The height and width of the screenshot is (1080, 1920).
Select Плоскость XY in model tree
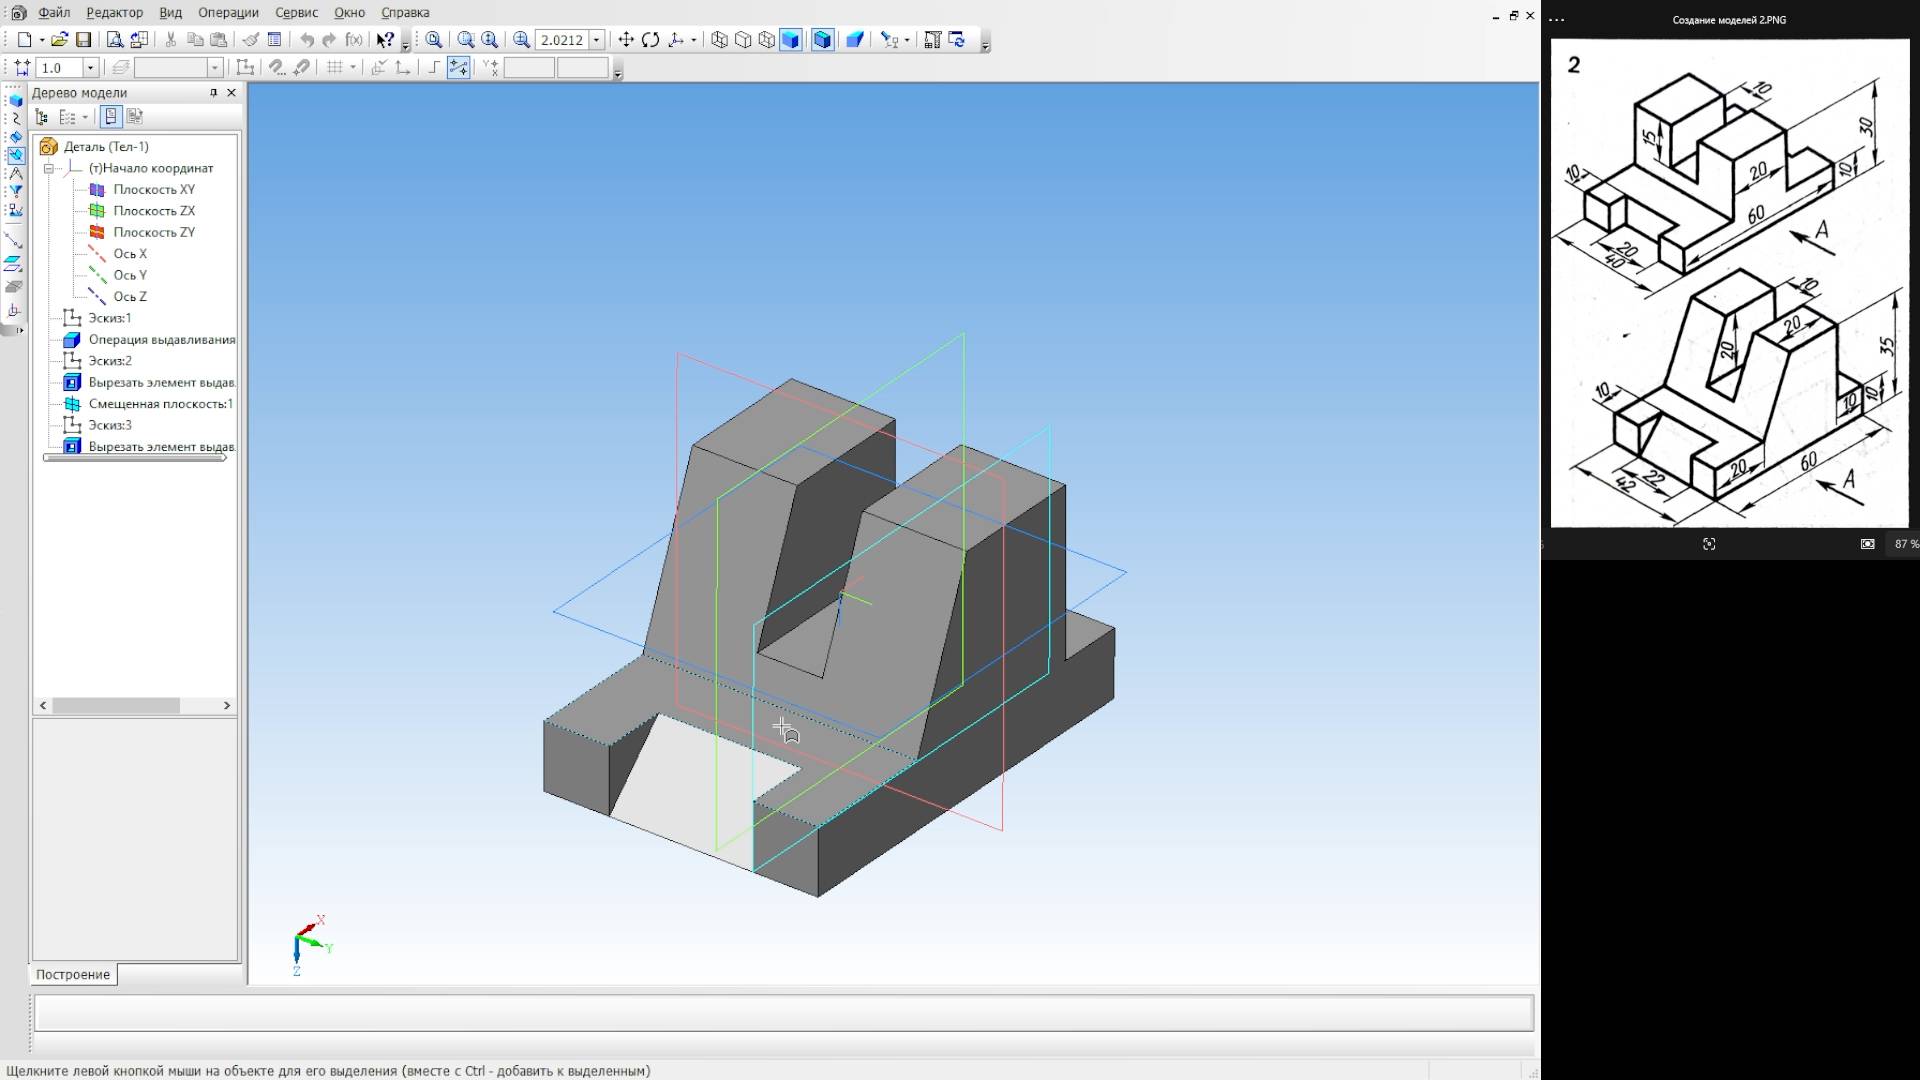point(153,189)
